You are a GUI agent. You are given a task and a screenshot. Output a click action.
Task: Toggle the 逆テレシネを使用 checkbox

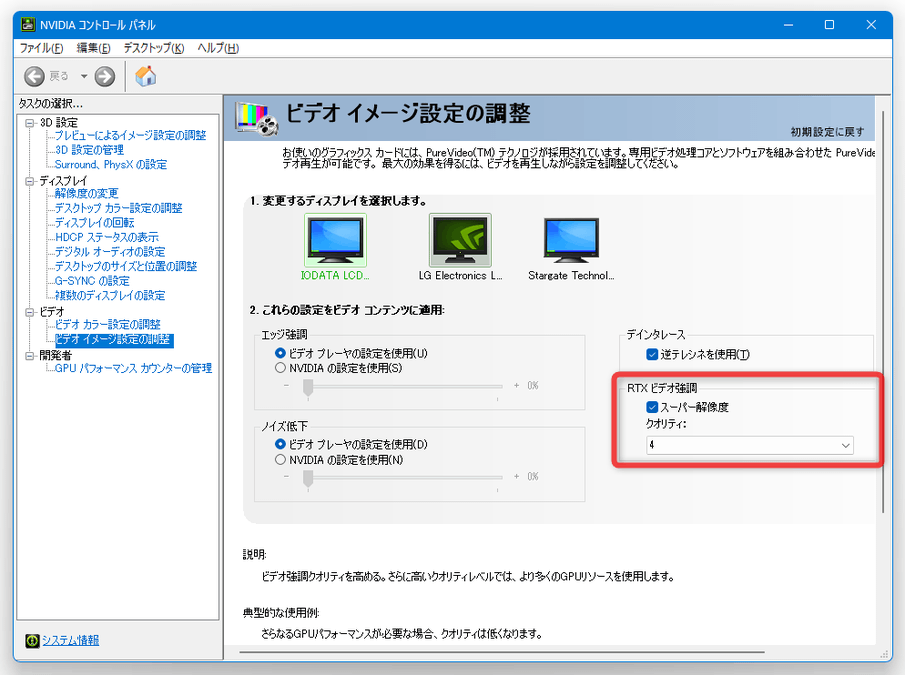point(652,354)
